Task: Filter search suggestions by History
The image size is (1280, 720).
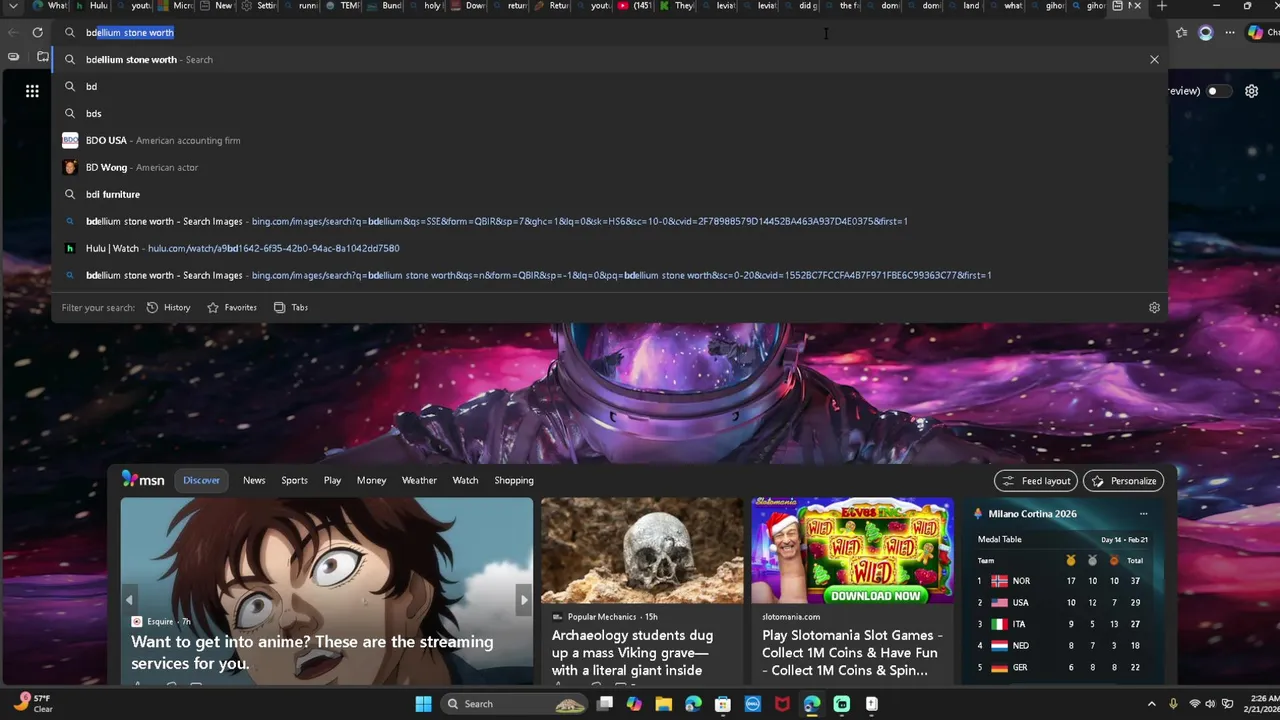Action: tap(168, 307)
